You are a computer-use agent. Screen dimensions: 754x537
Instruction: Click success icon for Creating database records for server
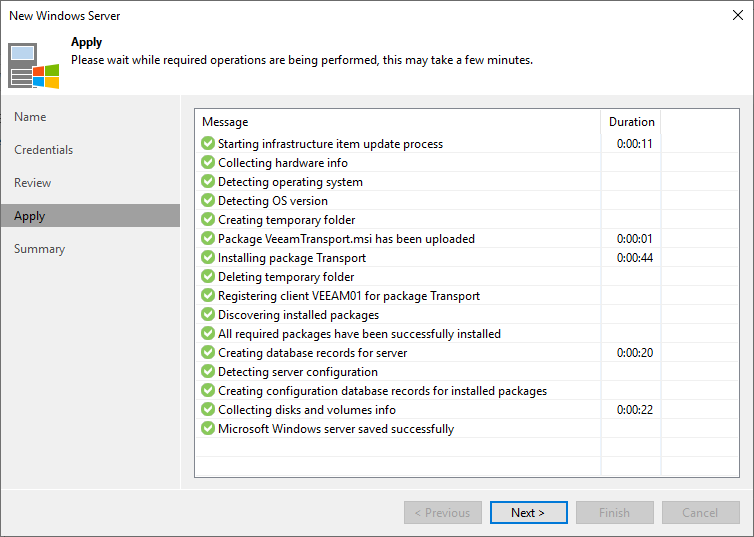(x=208, y=352)
